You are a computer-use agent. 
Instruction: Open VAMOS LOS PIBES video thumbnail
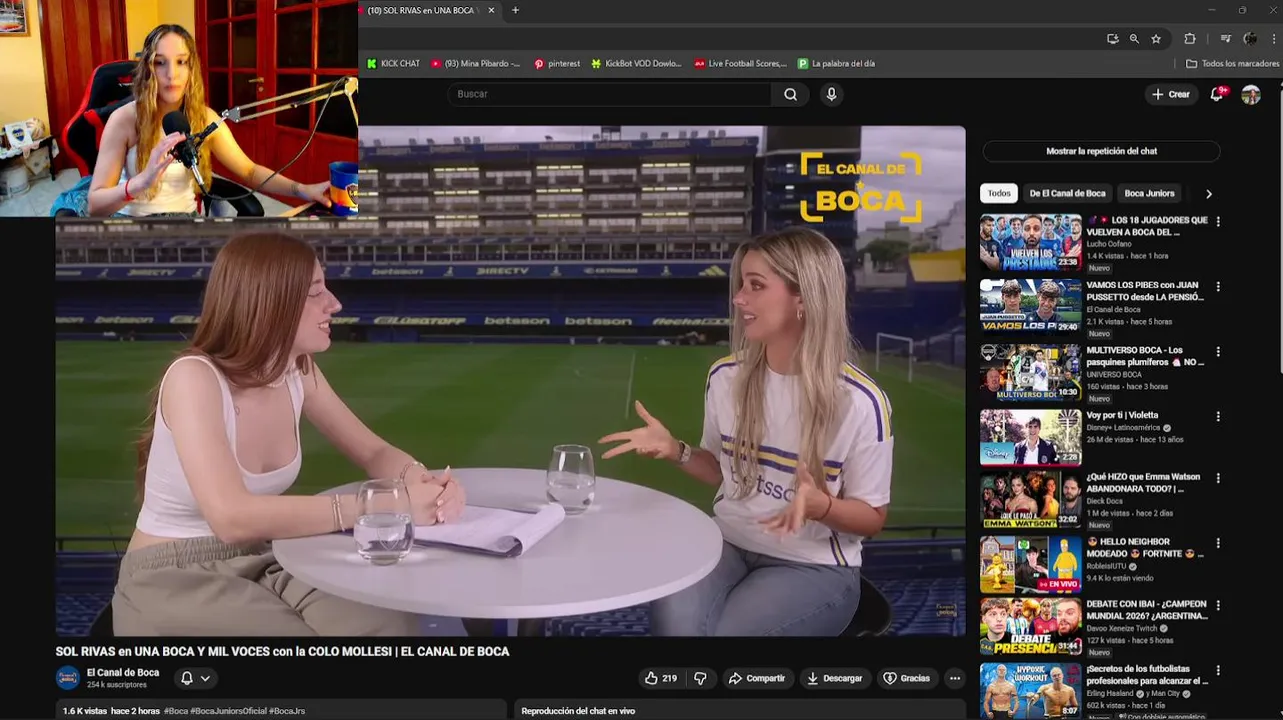[1030, 307]
